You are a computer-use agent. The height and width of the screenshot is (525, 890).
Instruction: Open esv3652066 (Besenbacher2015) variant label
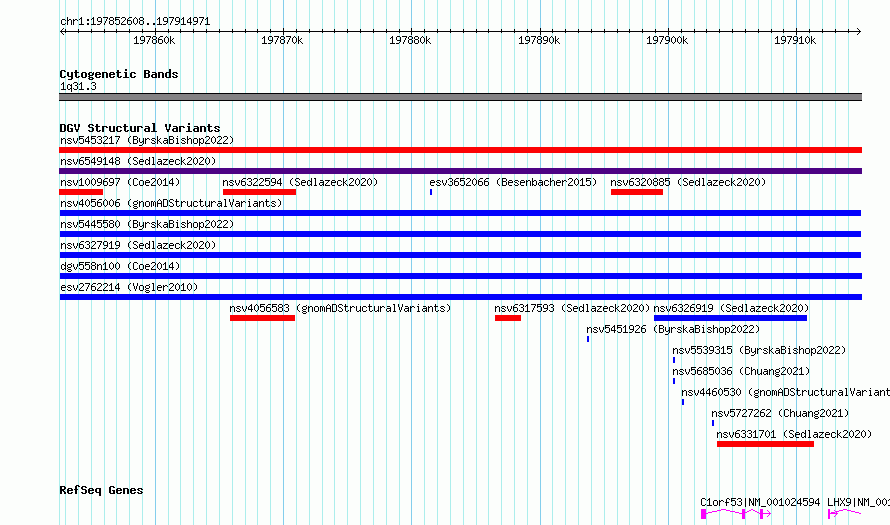click(x=513, y=182)
